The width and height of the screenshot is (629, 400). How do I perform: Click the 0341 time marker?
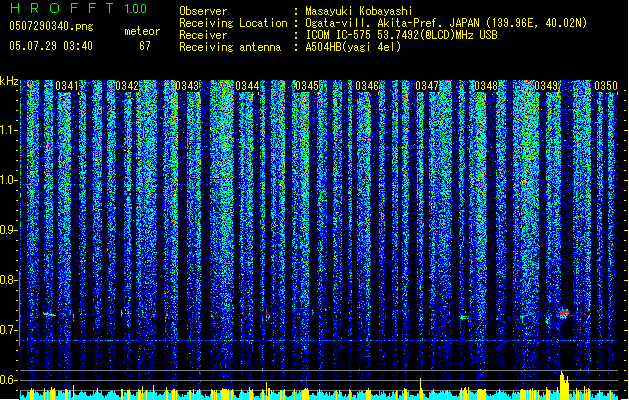point(67,86)
